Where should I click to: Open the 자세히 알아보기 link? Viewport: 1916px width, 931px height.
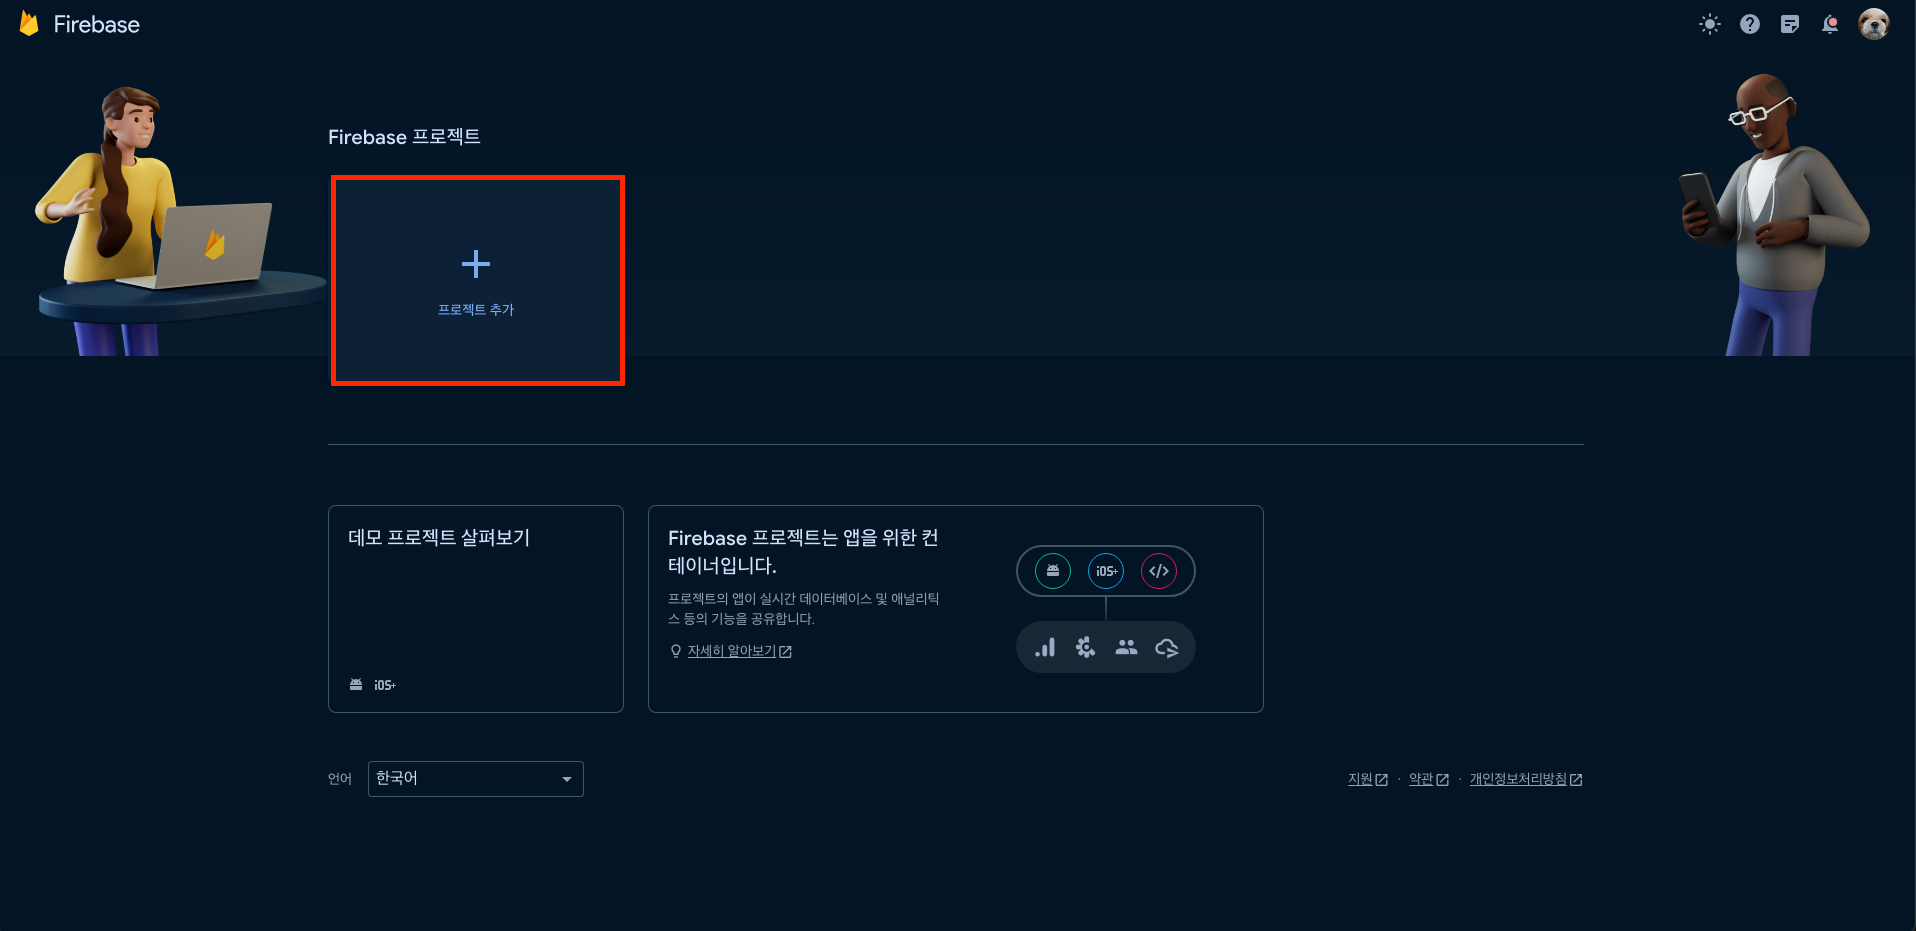click(739, 651)
